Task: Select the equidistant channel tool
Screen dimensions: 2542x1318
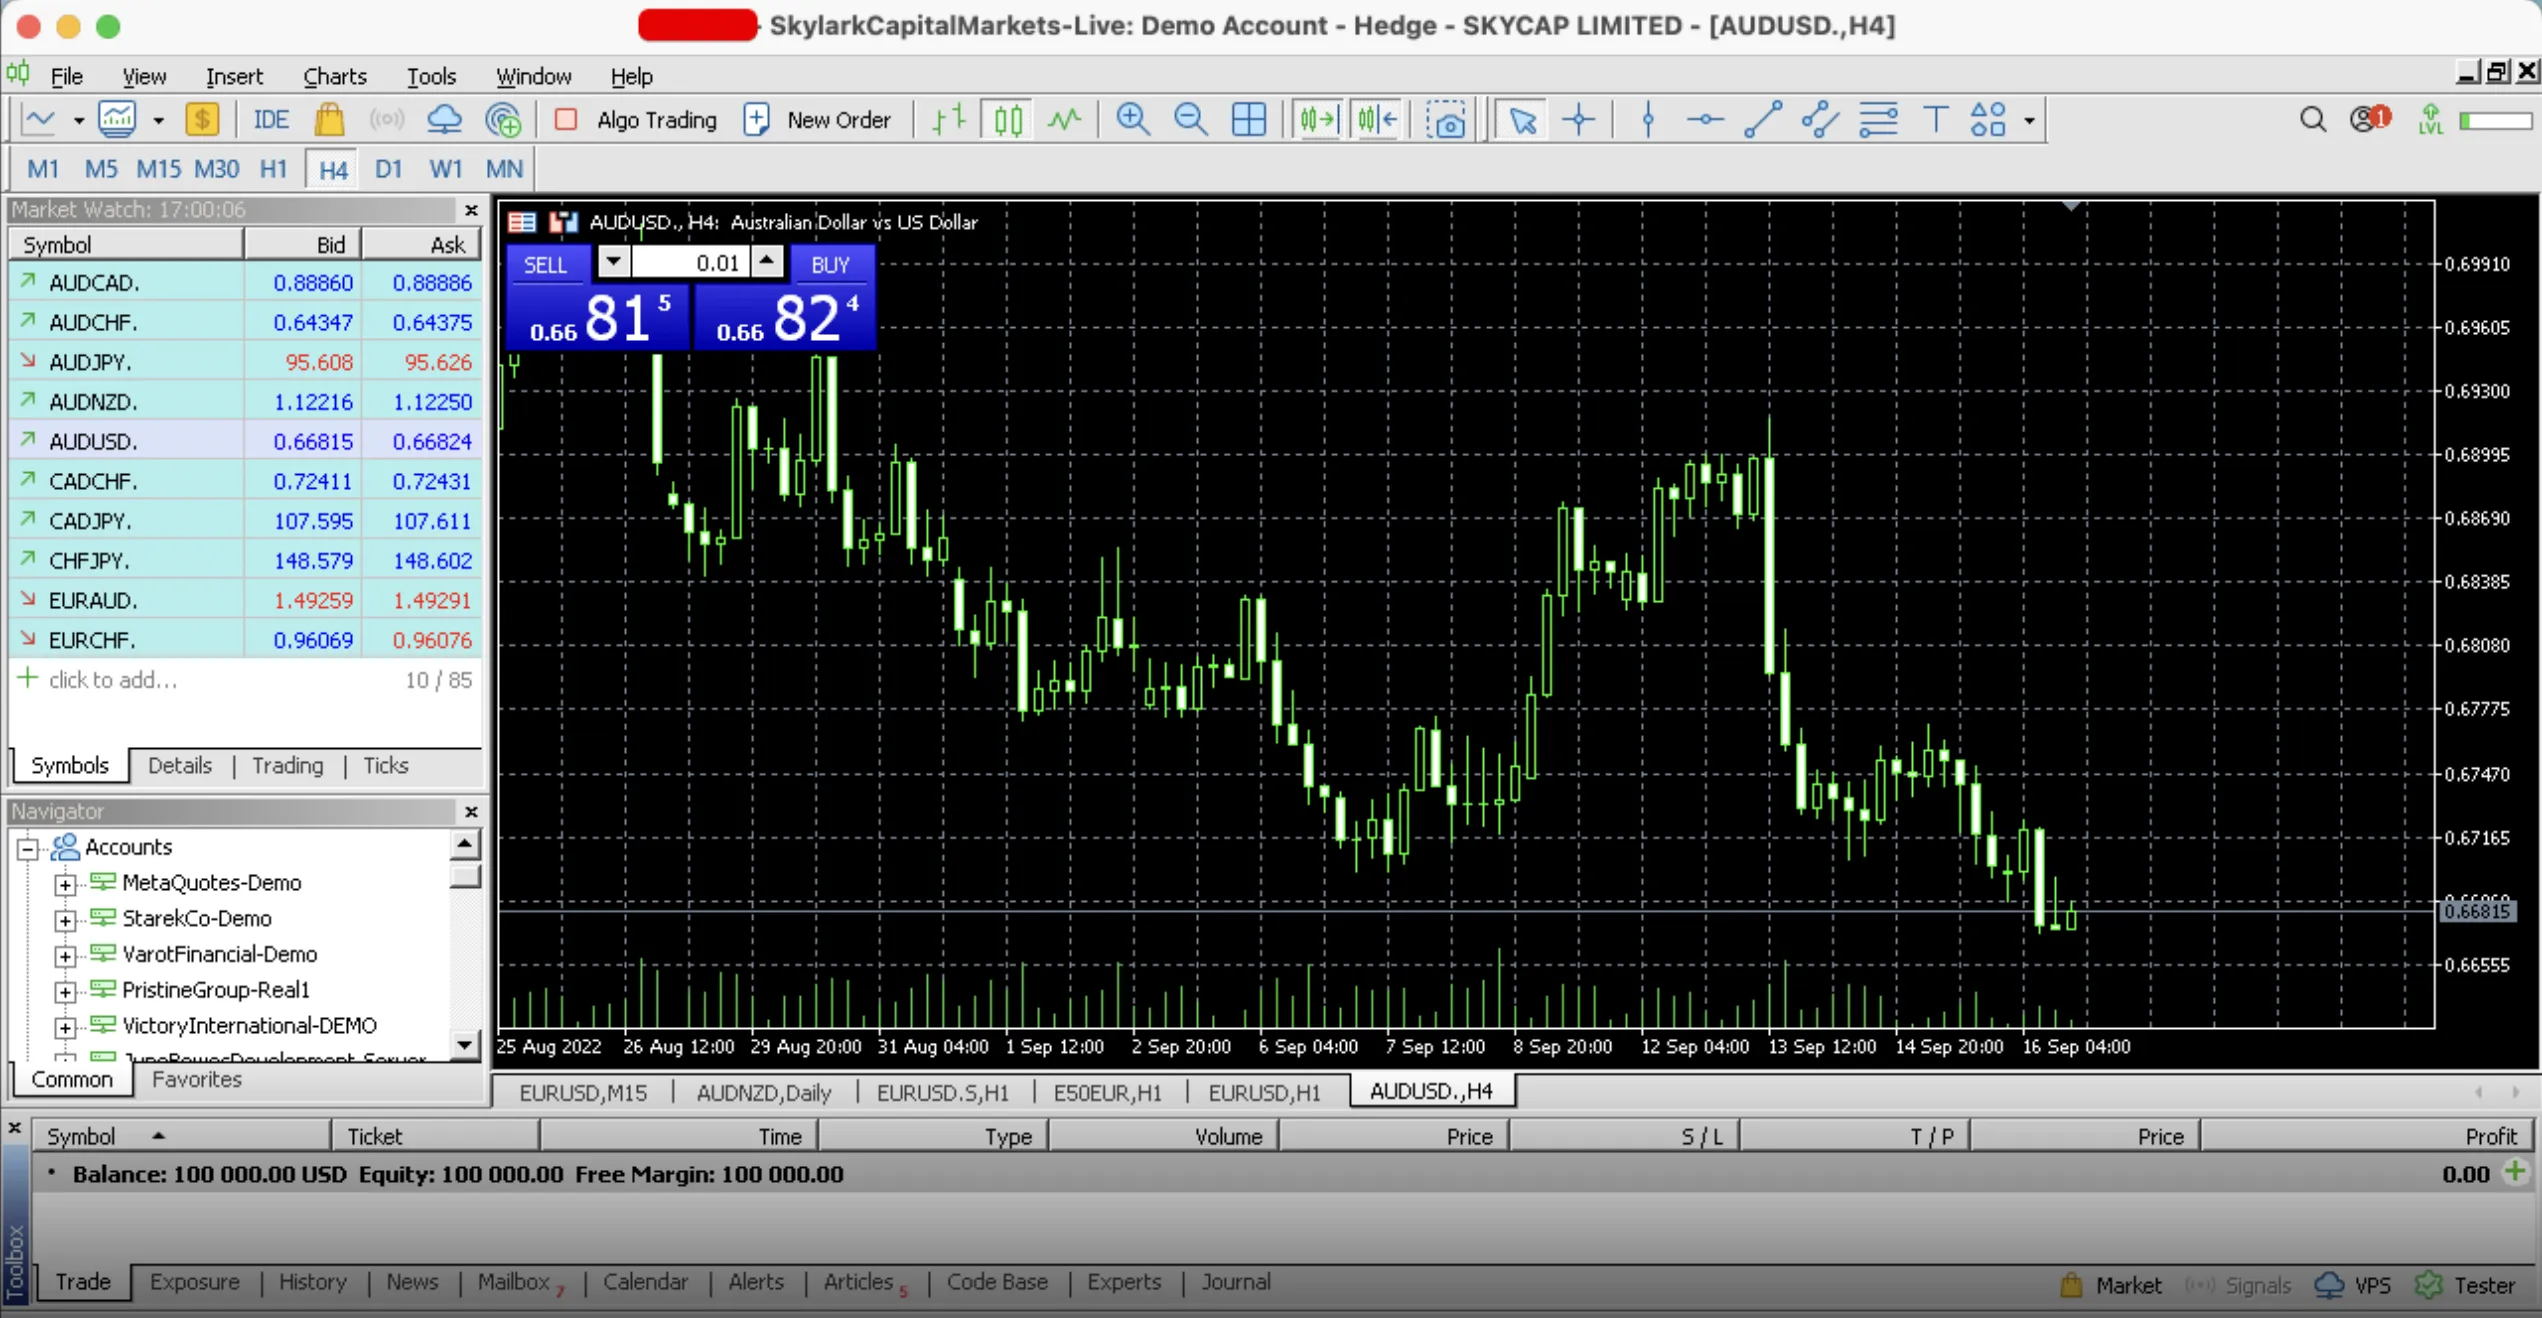Action: [1820, 120]
